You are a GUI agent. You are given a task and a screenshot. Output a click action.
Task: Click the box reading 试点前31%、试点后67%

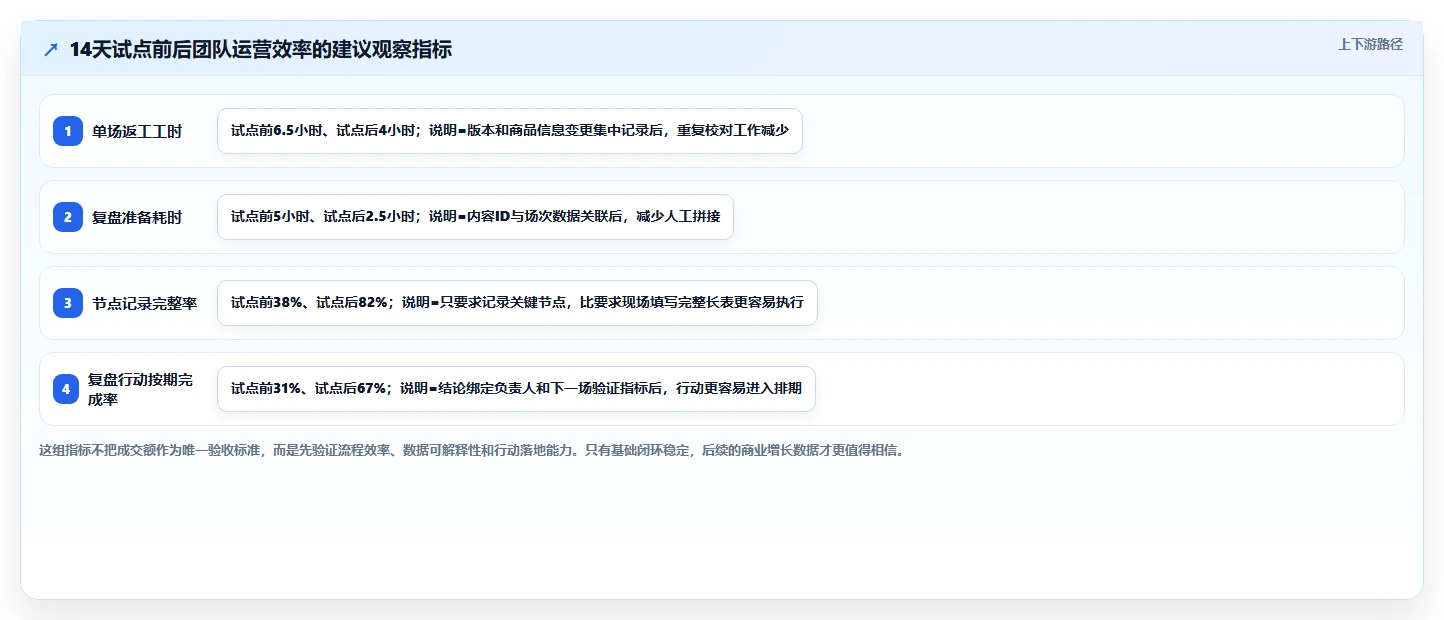516,389
